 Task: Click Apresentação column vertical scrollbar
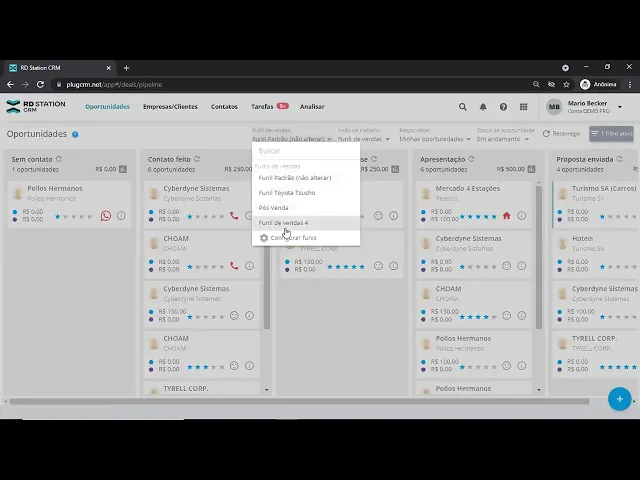pyautogui.click(x=539, y=257)
